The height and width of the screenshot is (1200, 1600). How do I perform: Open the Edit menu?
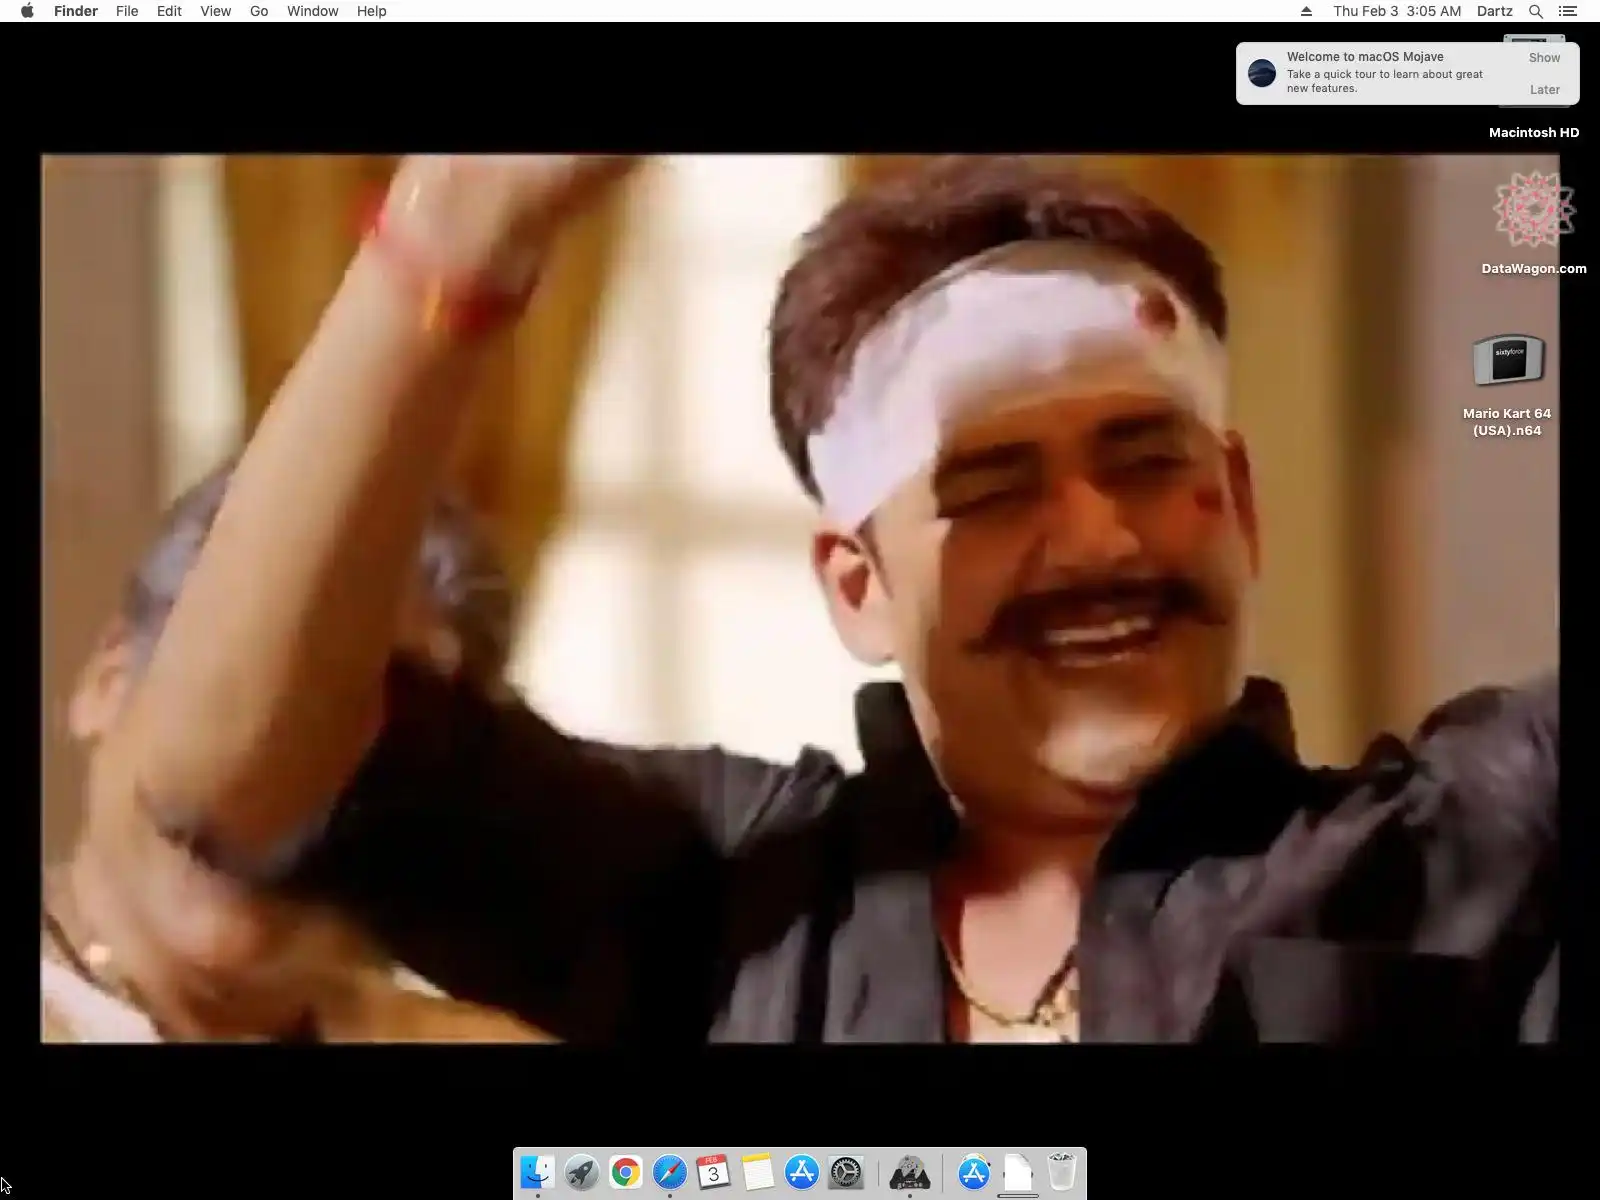(169, 11)
